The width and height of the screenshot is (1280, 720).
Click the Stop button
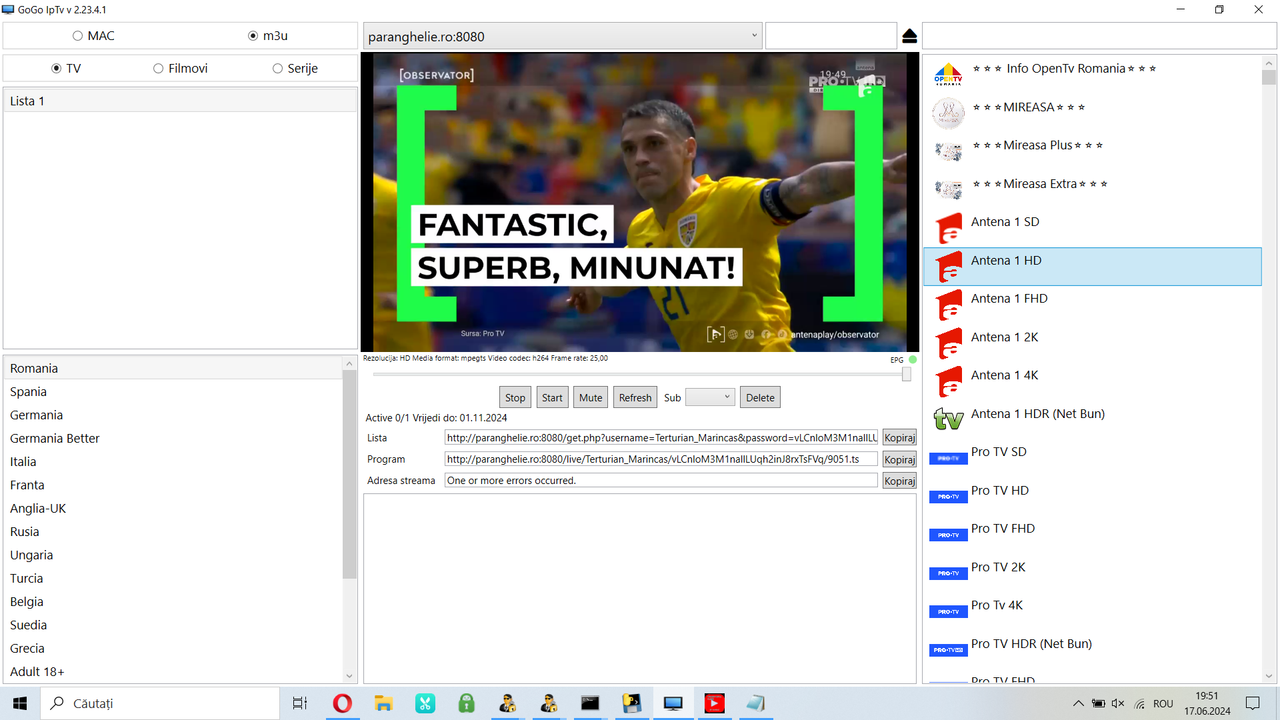[515, 397]
